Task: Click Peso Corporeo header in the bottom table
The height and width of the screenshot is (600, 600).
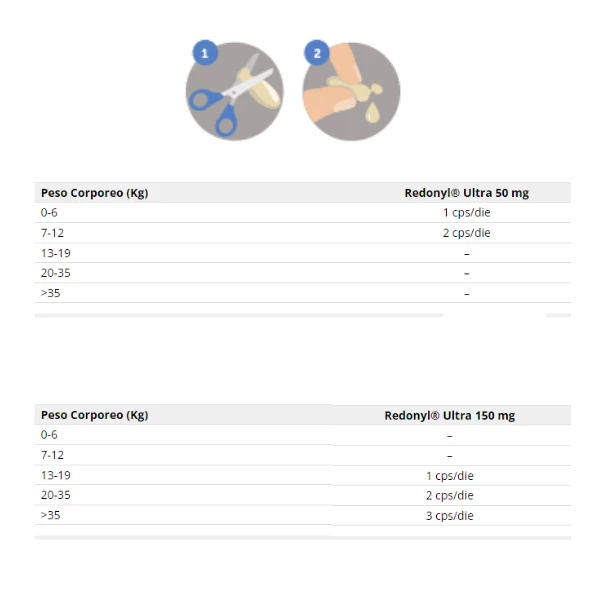Action: click(x=94, y=415)
